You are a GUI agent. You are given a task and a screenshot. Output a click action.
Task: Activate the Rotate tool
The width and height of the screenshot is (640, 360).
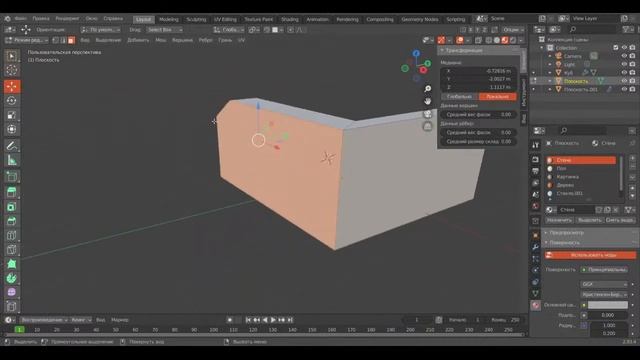11,100
